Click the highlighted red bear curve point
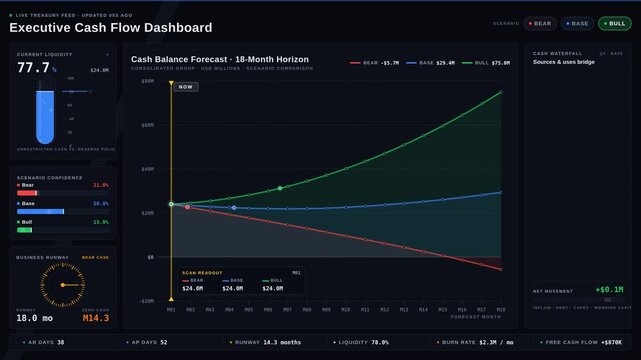 point(188,207)
